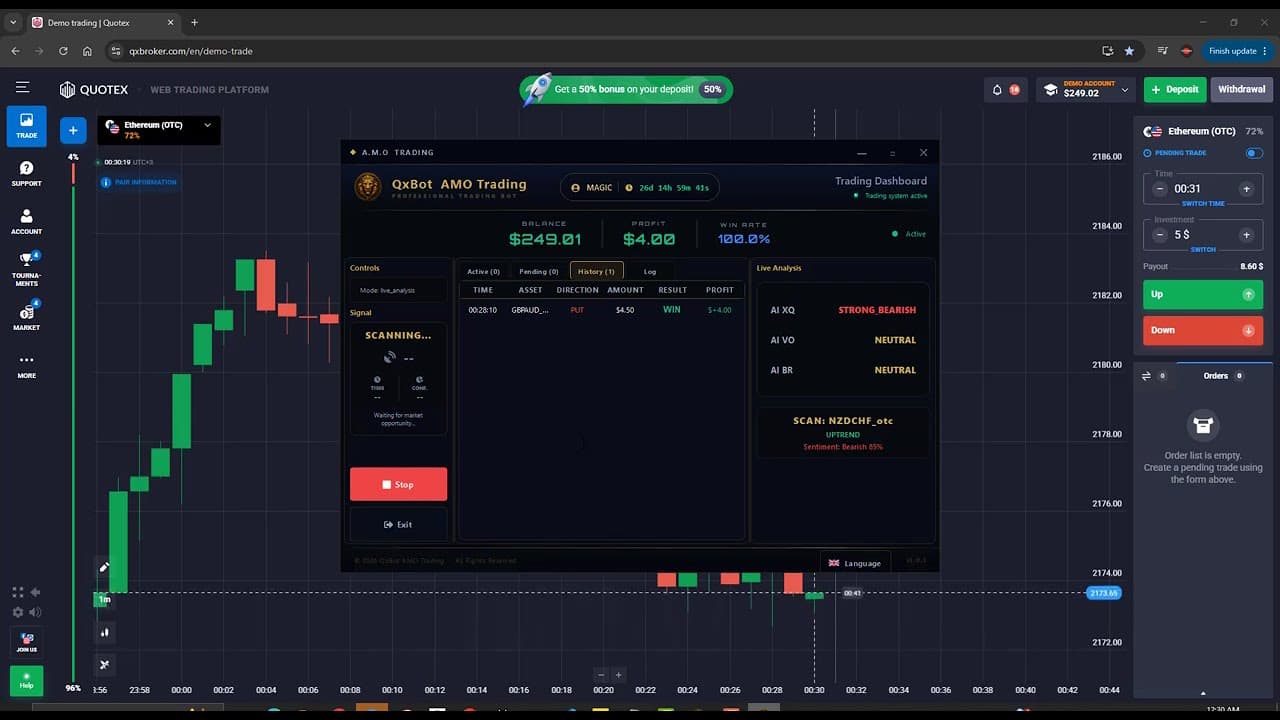Viewport: 1280px width, 720px height.
Task: Open the browser media control icon
Action: pyautogui.click(x=1163, y=51)
